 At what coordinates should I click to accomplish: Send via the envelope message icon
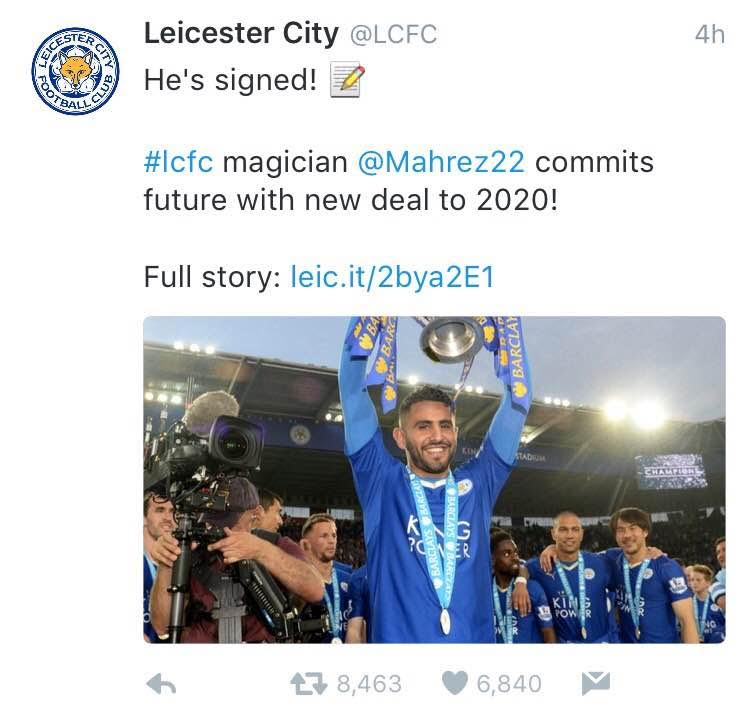tap(594, 684)
